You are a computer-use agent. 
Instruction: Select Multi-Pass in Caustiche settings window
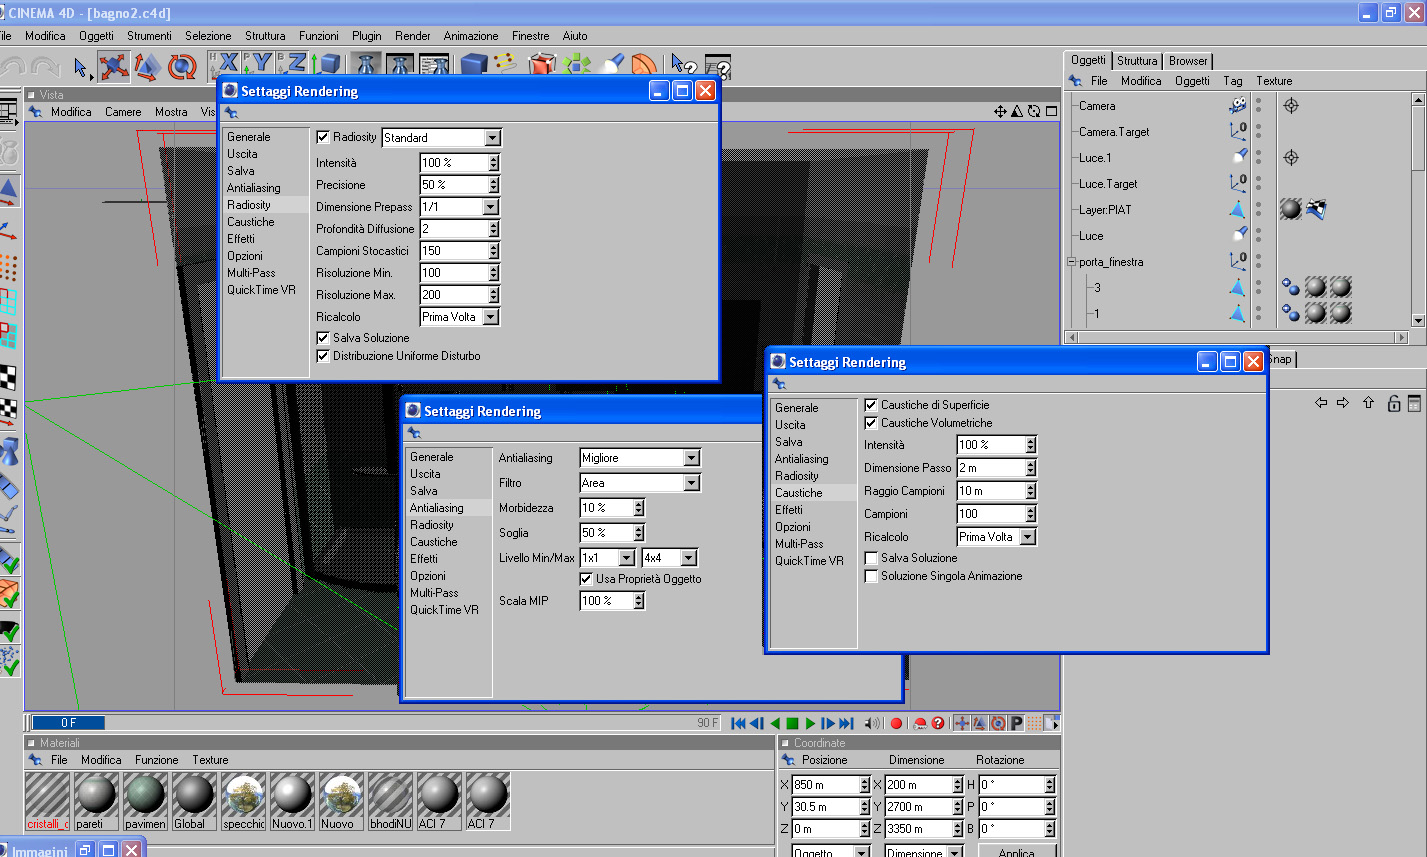click(x=799, y=544)
